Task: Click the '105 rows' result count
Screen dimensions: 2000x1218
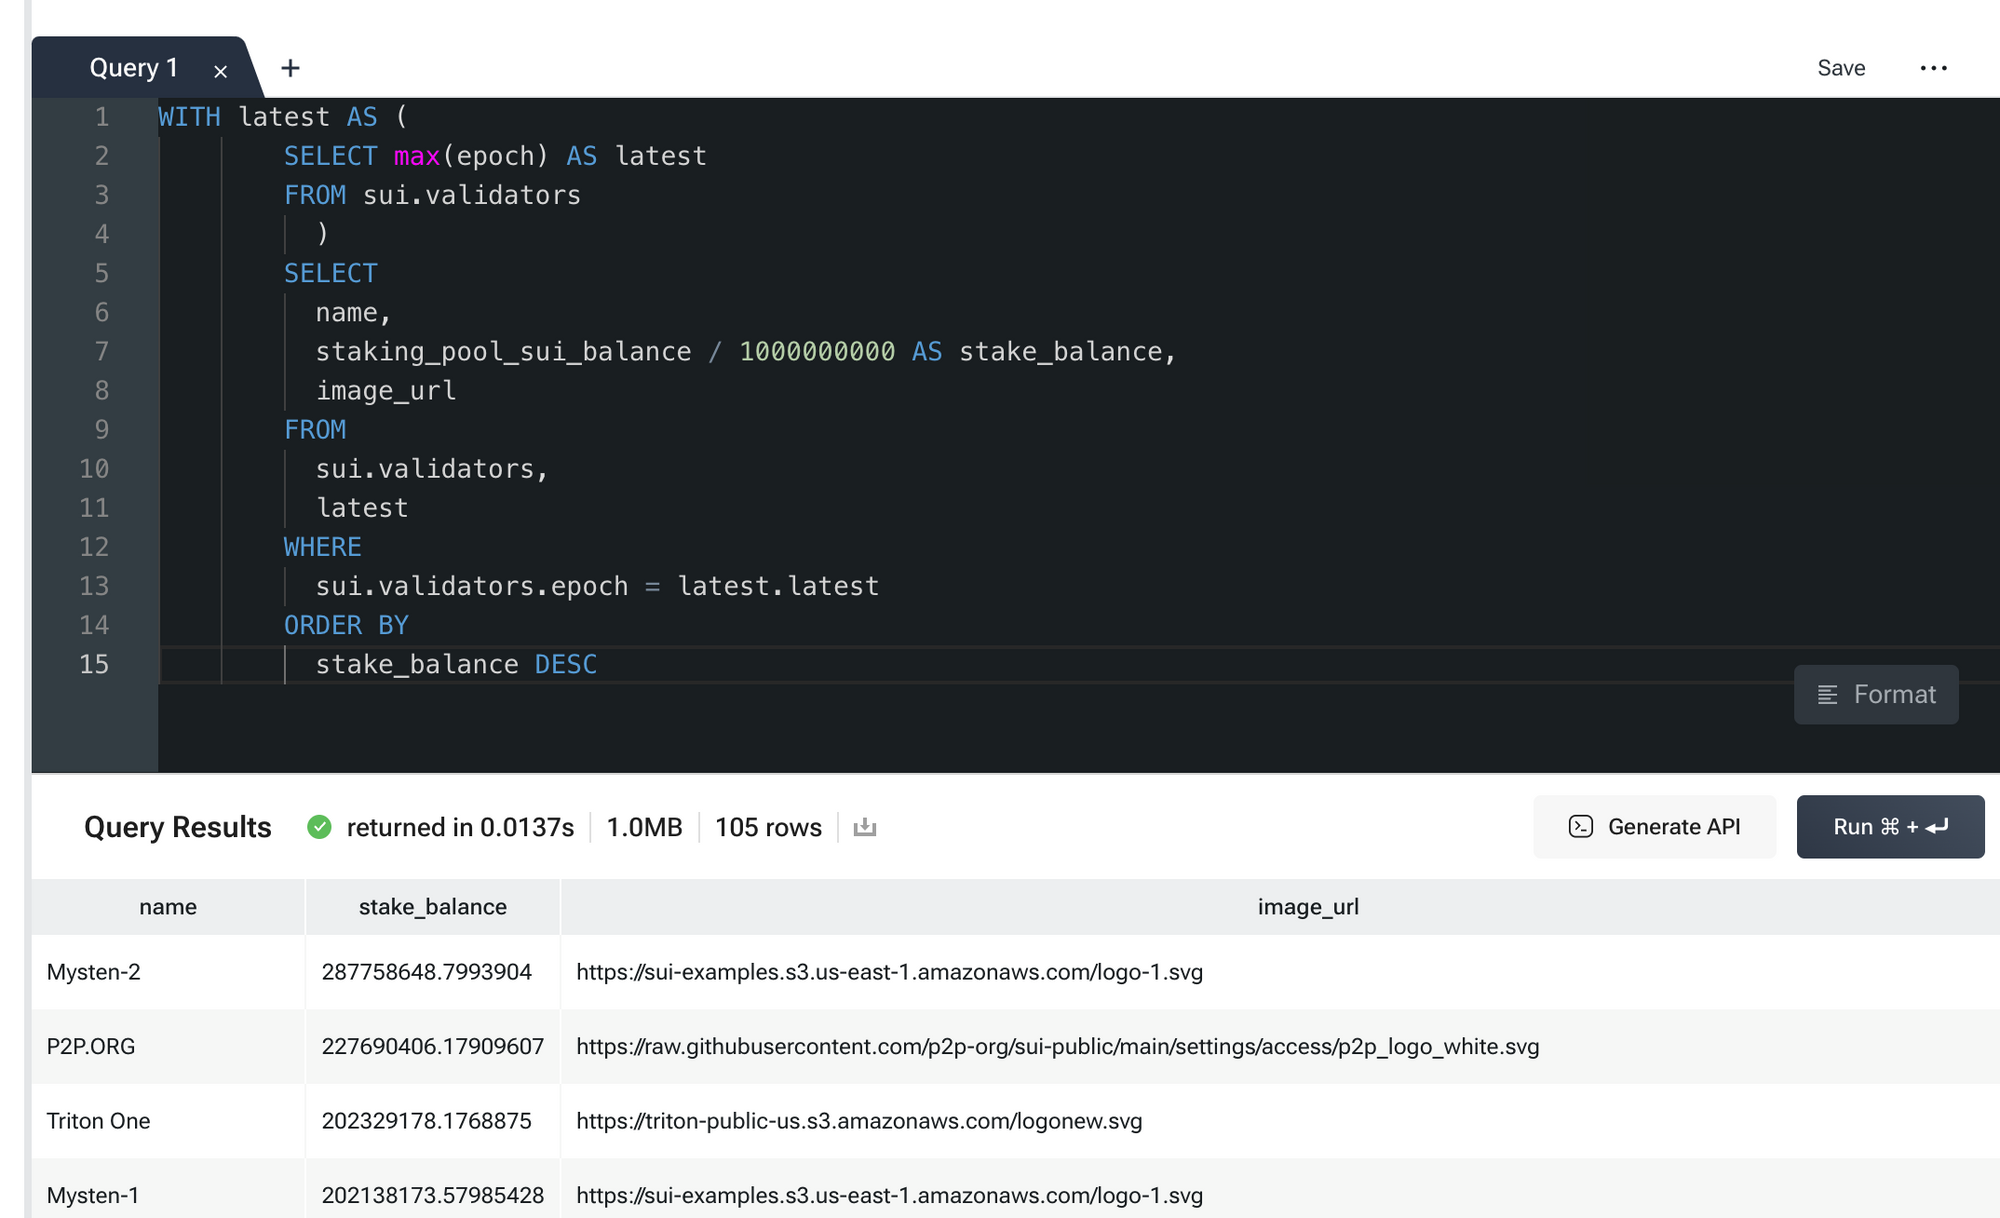Action: click(x=768, y=827)
